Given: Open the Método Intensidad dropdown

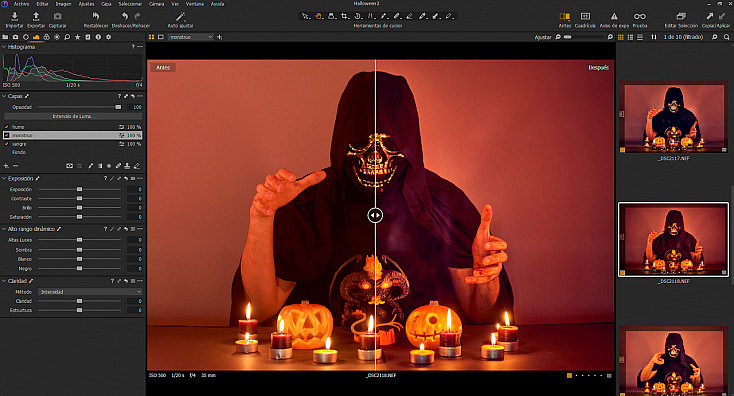Looking at the screenshot, I should point(90,292).
